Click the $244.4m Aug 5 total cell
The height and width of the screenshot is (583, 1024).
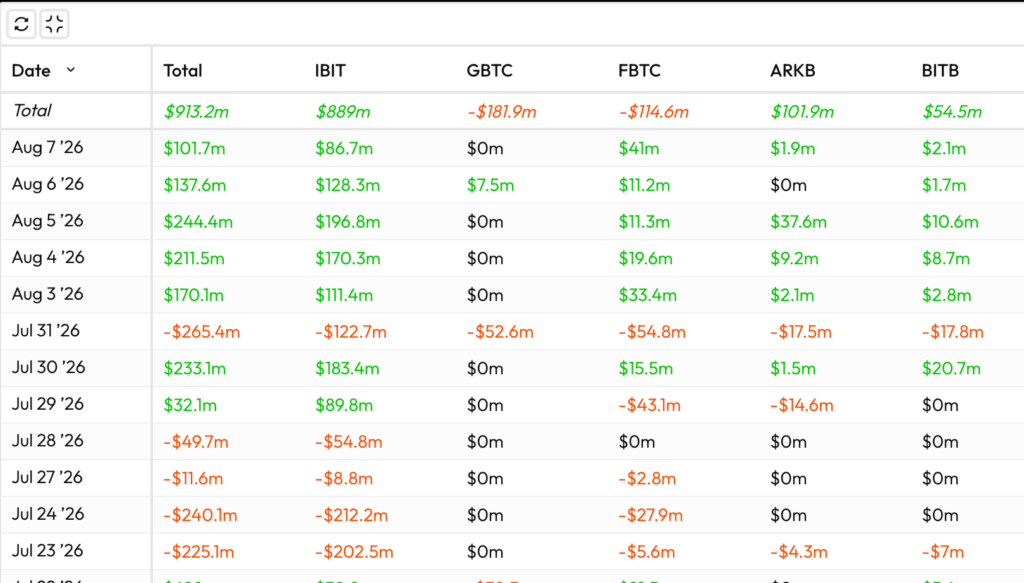(x=198, y=222)
